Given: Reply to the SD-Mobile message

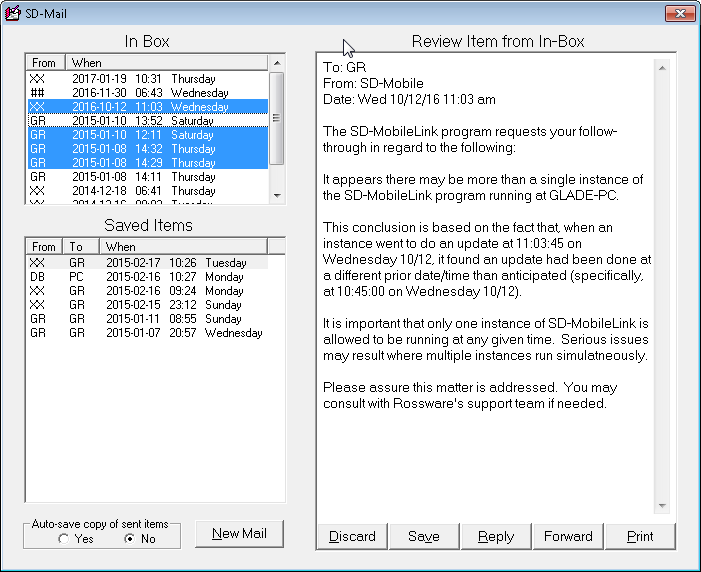Looking at the screenshot, I should pos(496,536).
